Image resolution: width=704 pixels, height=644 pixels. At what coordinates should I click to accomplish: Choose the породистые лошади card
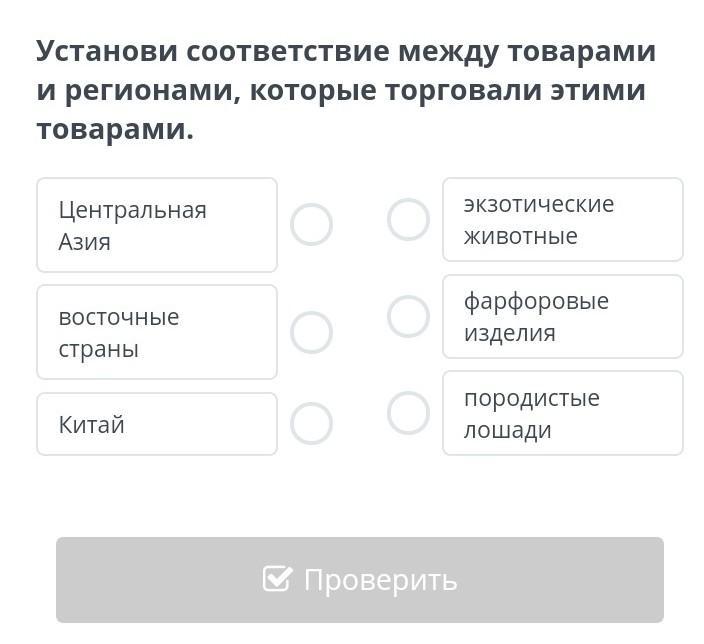[562, 413]
